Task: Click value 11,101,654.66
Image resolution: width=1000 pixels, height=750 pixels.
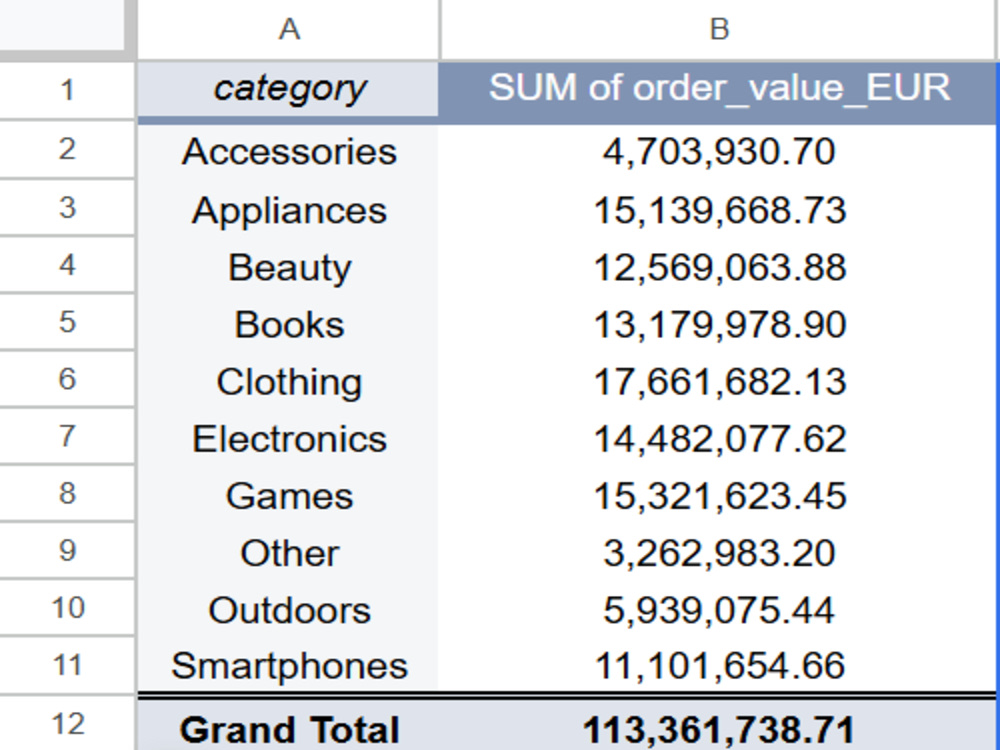Action: [718, 665]
